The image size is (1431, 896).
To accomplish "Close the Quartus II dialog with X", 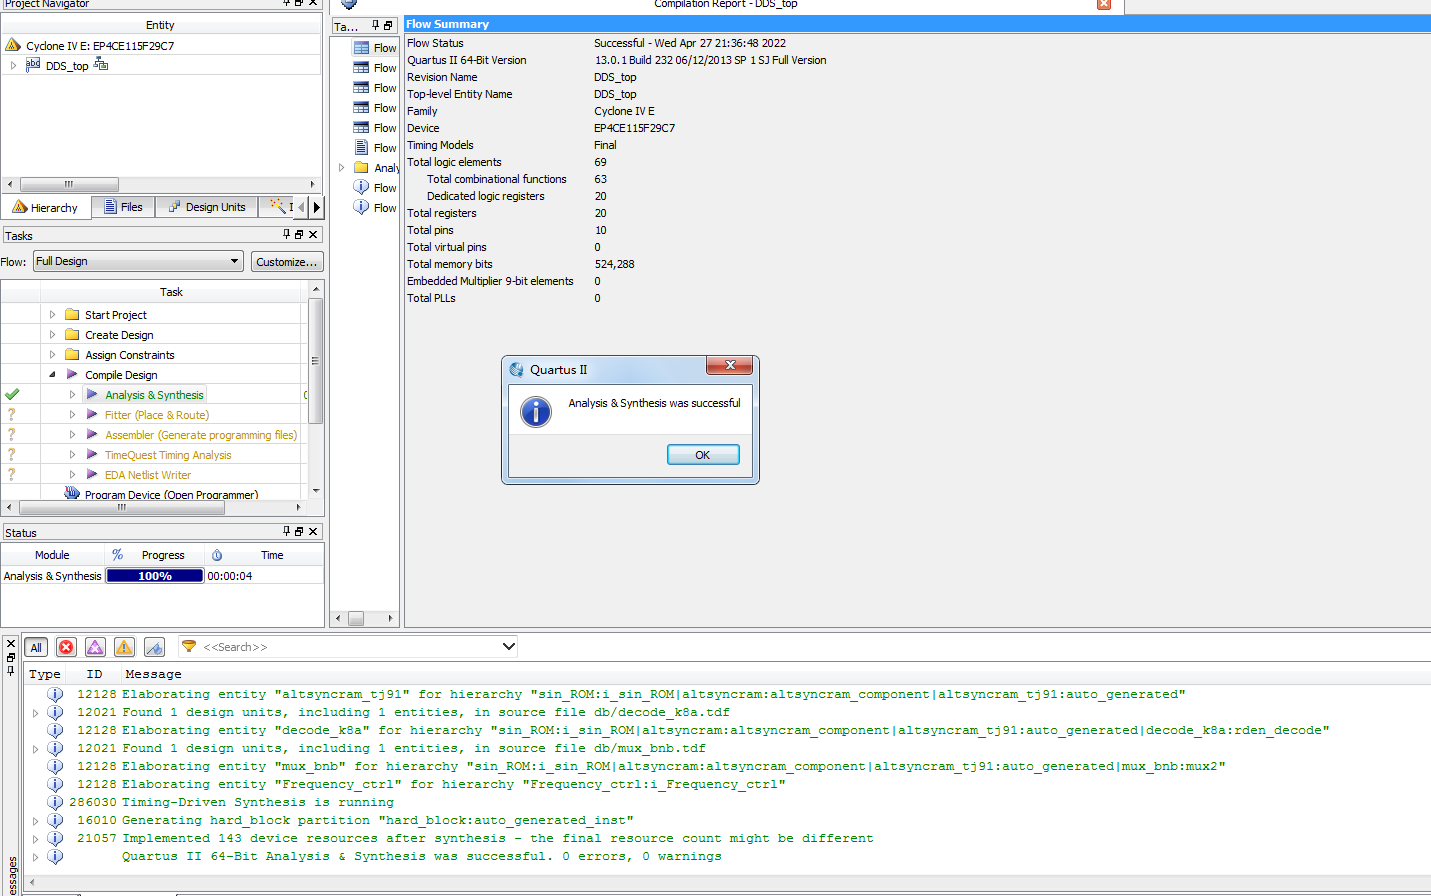I will pyautogui.click(x=730, y=365).
